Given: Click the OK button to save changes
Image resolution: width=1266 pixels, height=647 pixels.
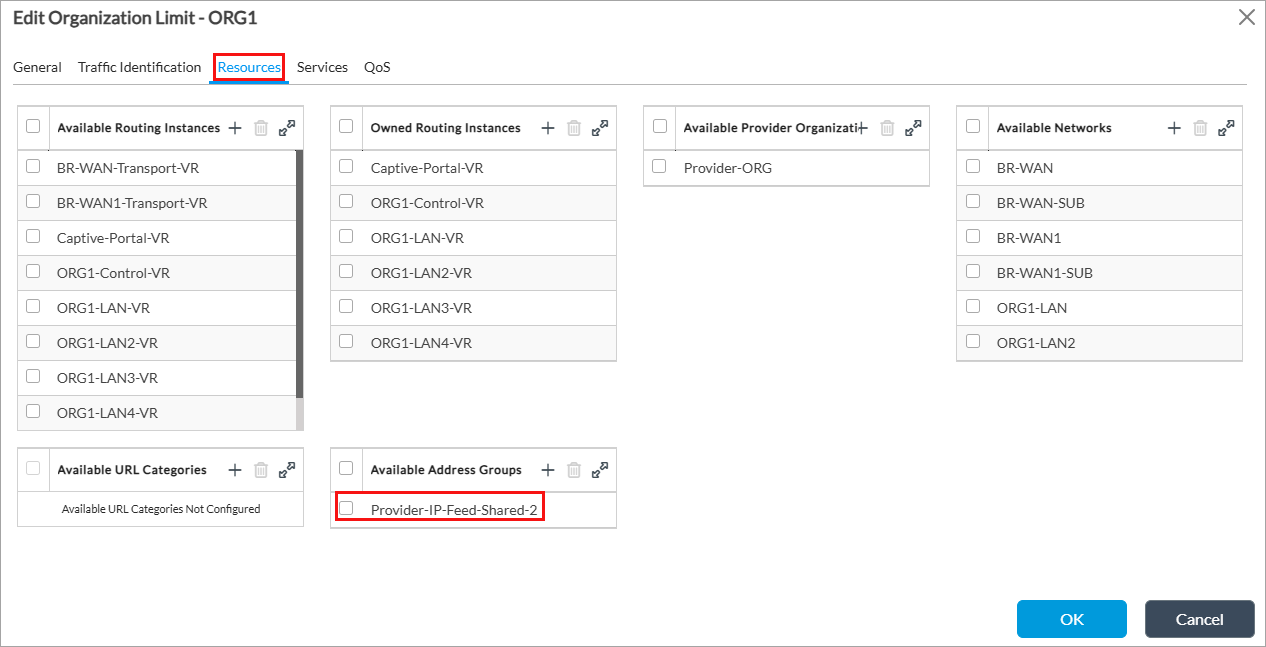Looking at the screenshot, I should (x=1071, y=619).
